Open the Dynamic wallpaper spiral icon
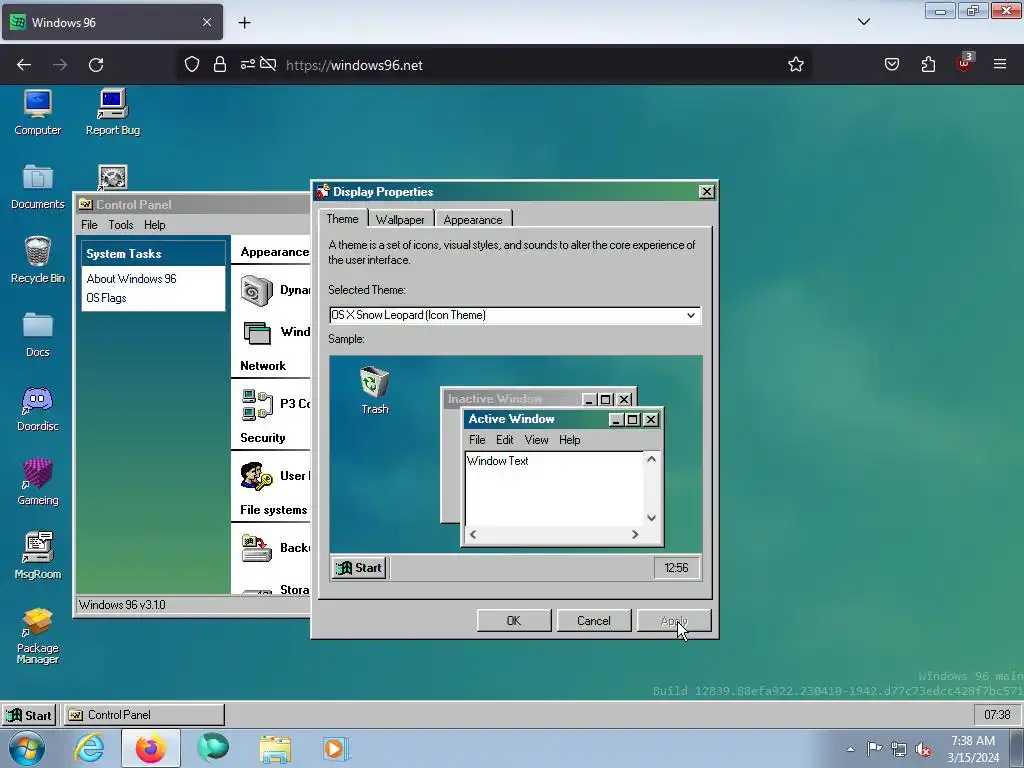The width and height of the screenshot is (1024, 768). tap(257, 291)
